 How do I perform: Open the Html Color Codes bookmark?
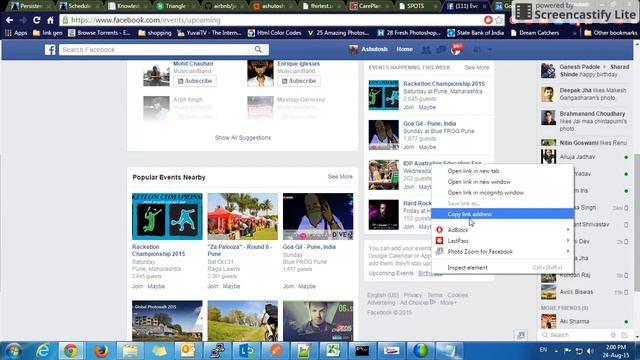(x=274, y=33)
